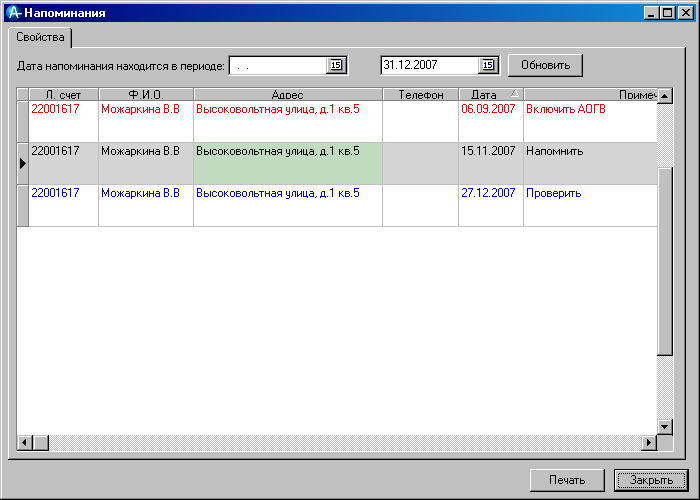Open calendar picker for 31.12.2007 date field
Image resolution: width=700 pixels, height=500 pixels.
coord(488,65)
